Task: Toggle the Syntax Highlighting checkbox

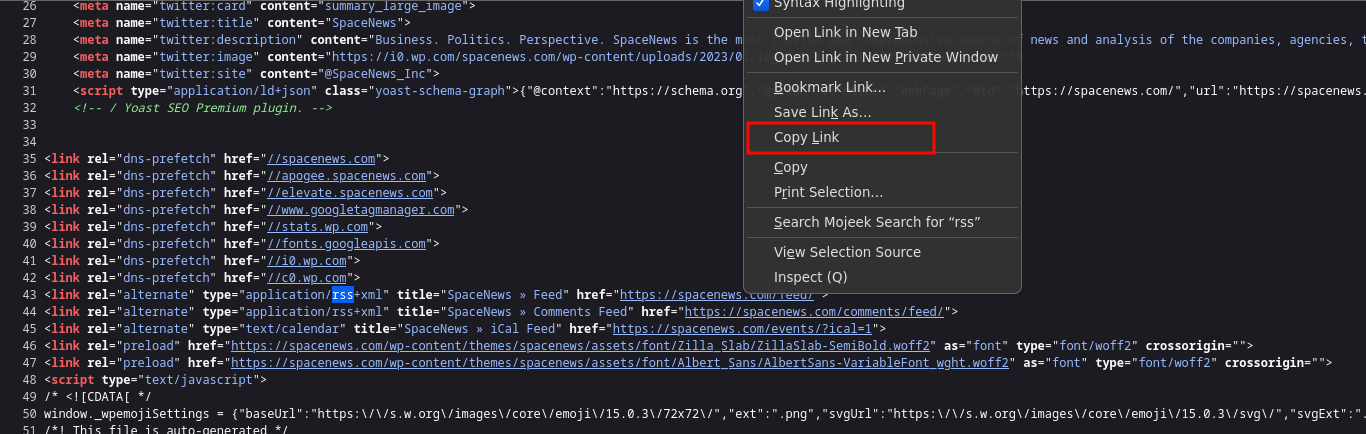Action: click(760, 4)
